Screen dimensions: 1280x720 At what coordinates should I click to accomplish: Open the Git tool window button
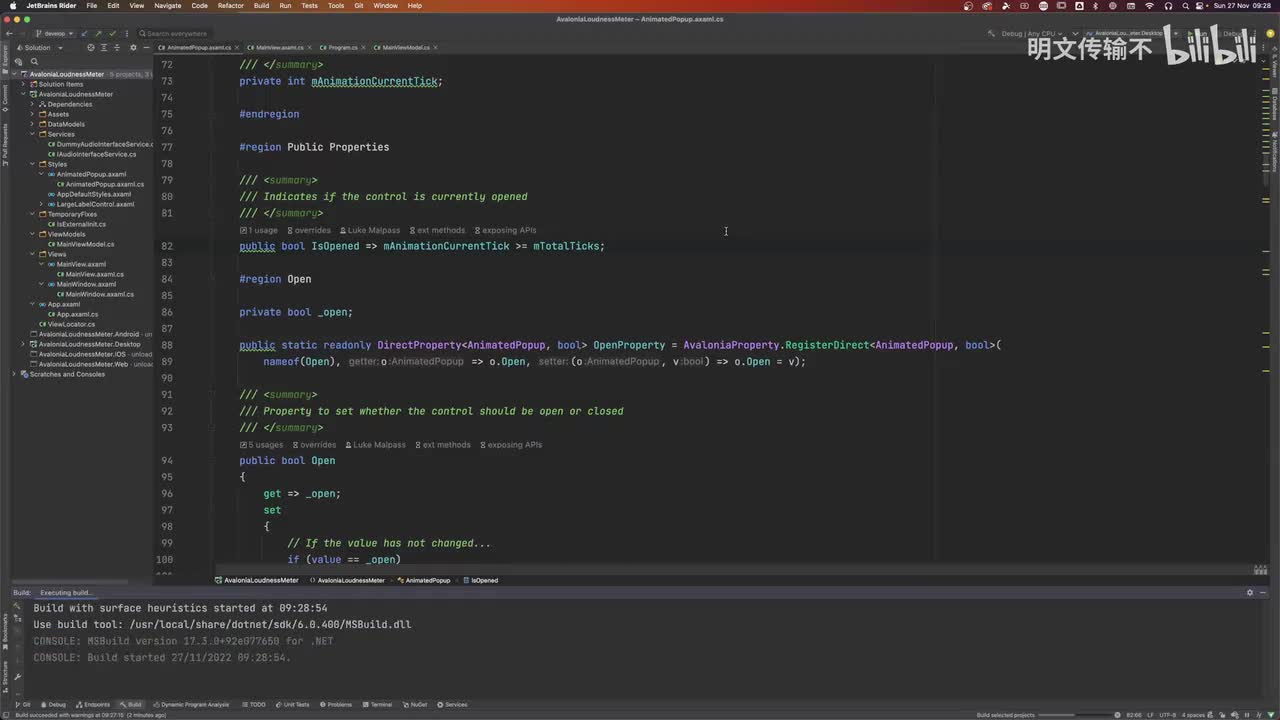22,704
